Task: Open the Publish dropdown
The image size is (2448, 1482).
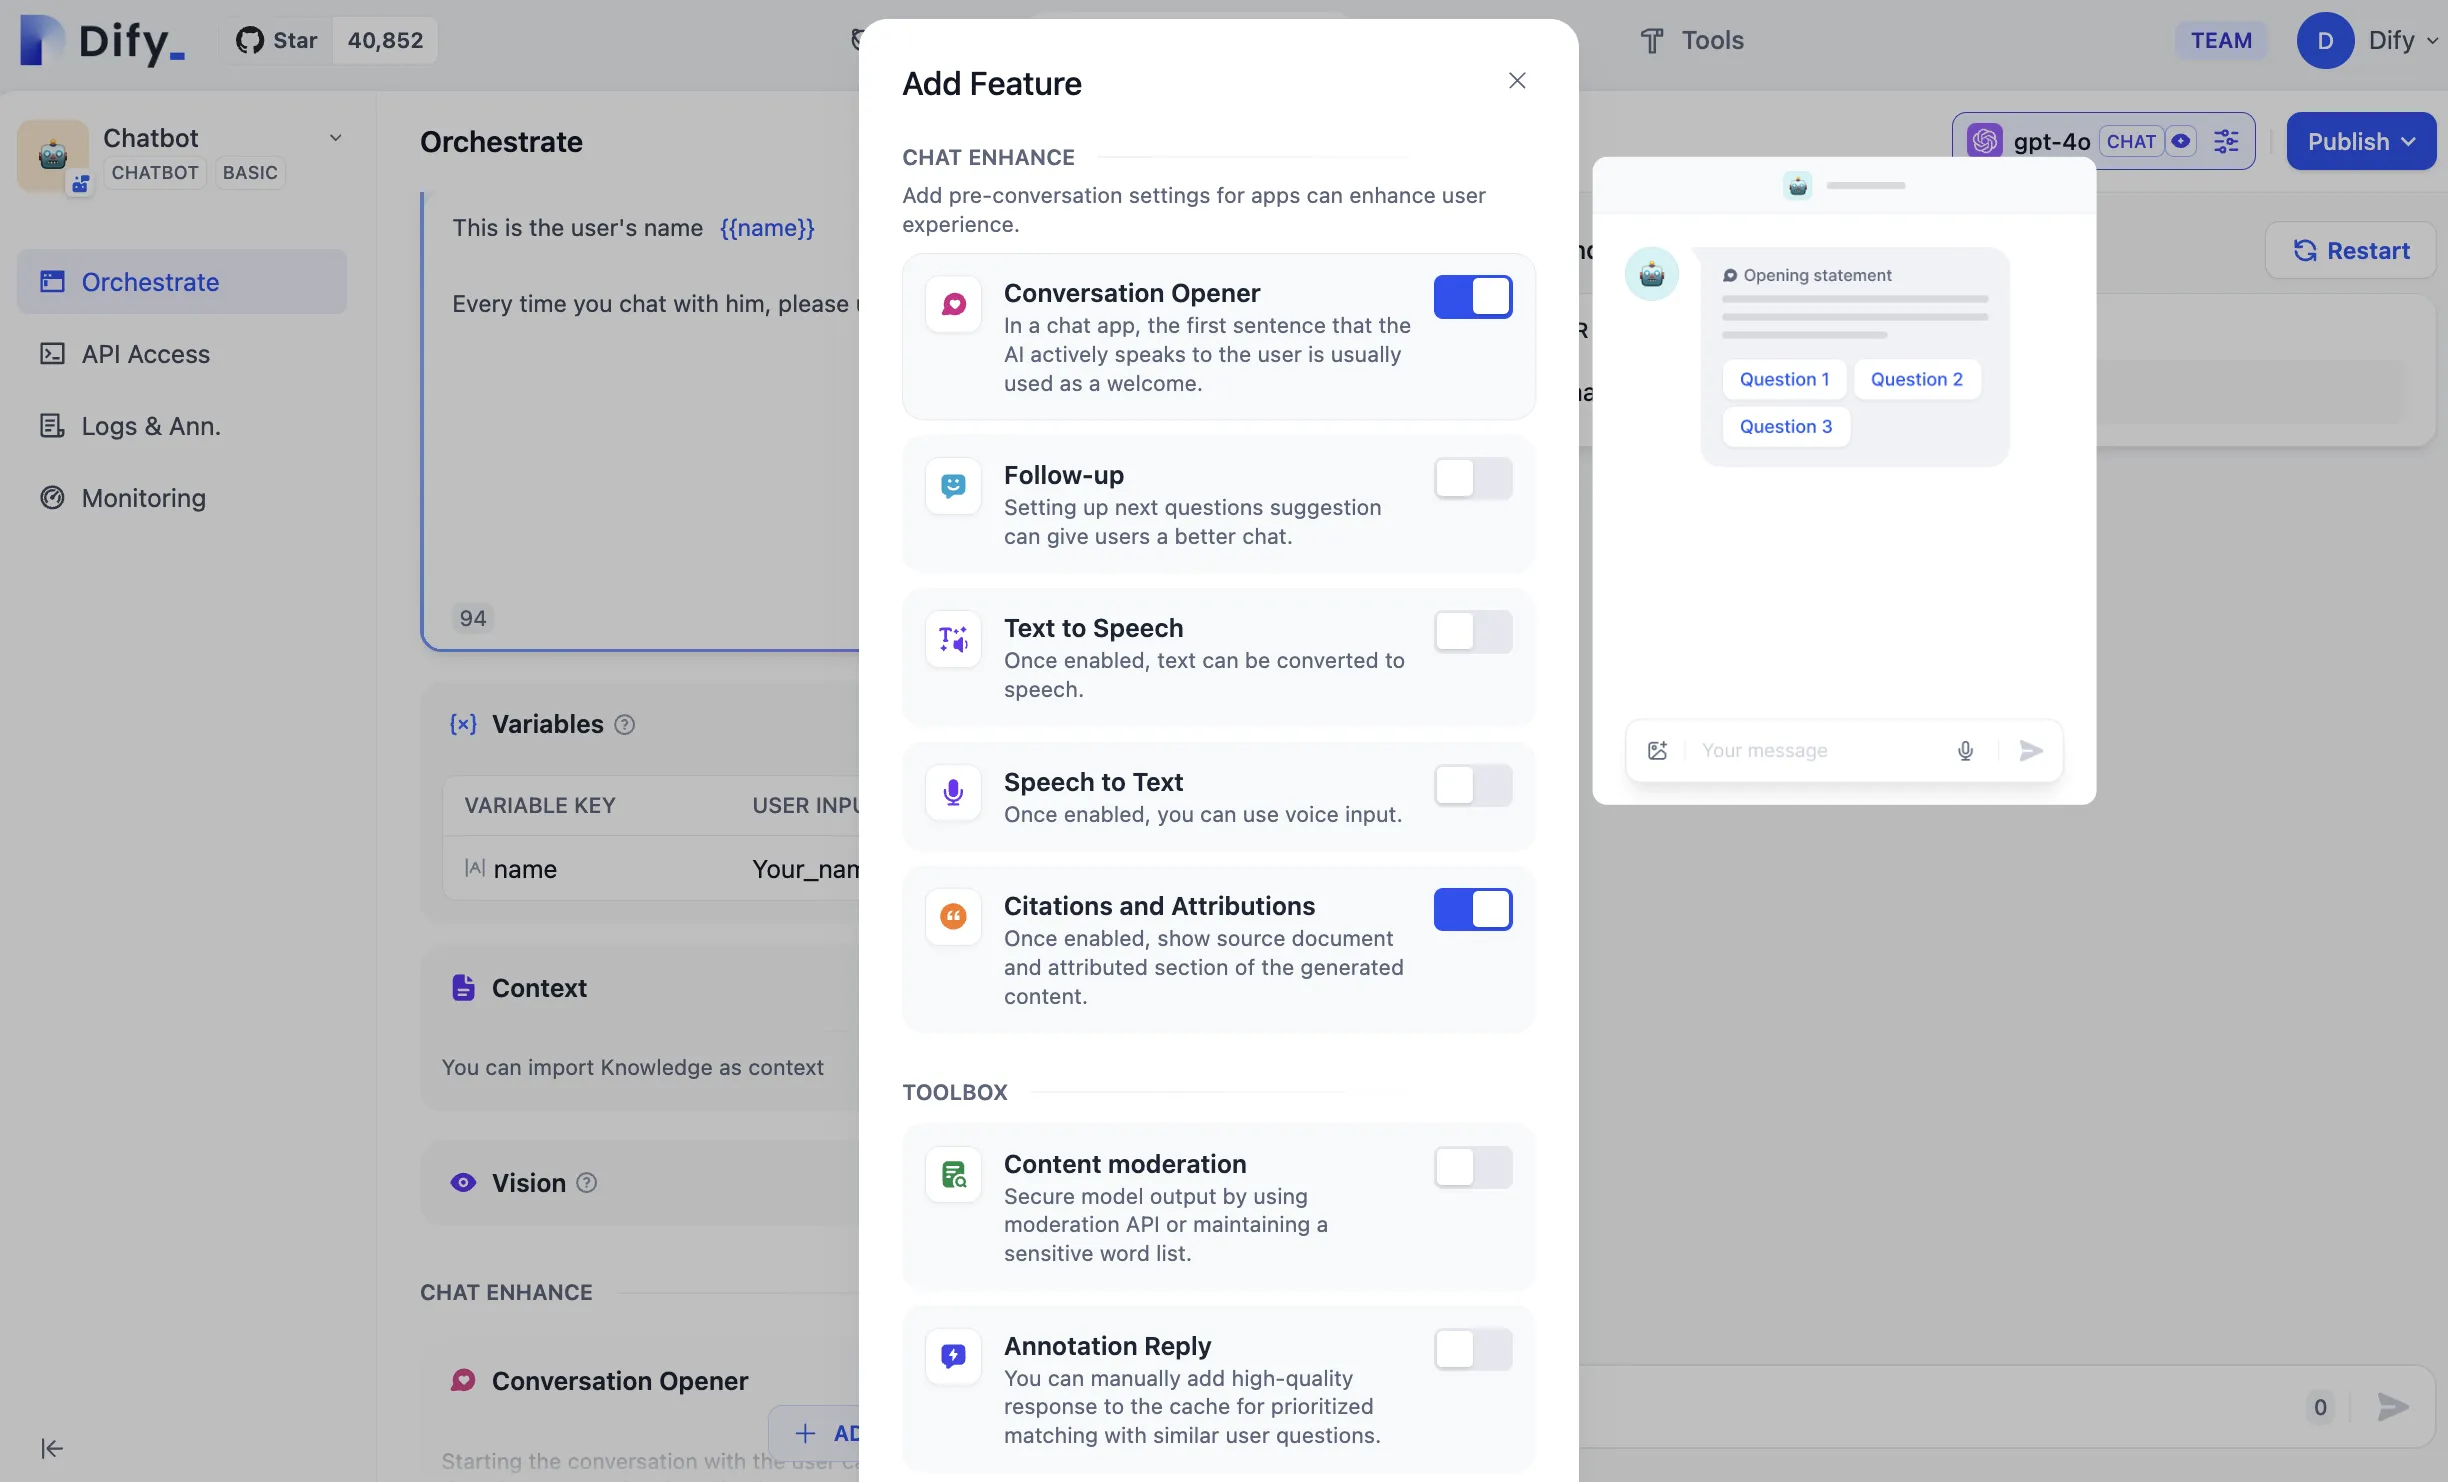Action: 2360,141
